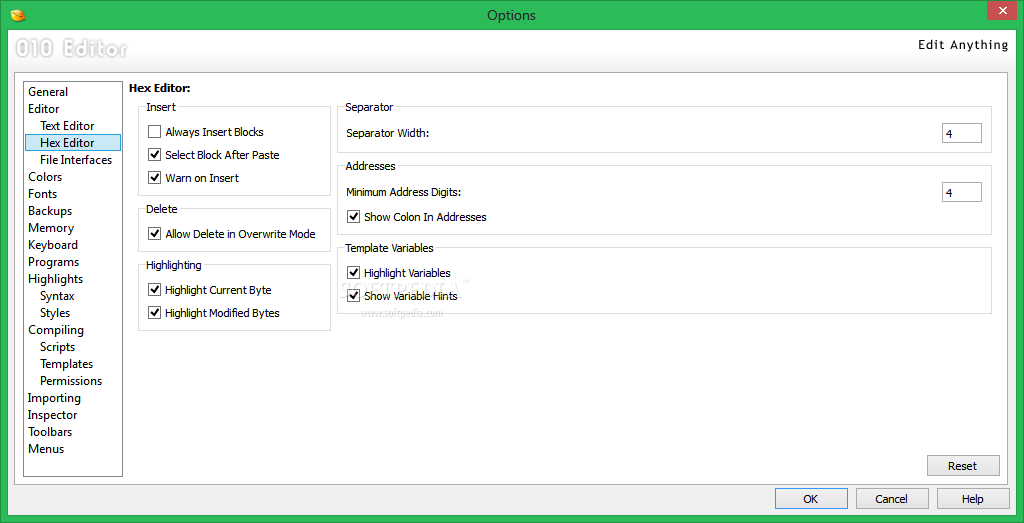Disable Highlight Variables checkbox

point(353,273)
